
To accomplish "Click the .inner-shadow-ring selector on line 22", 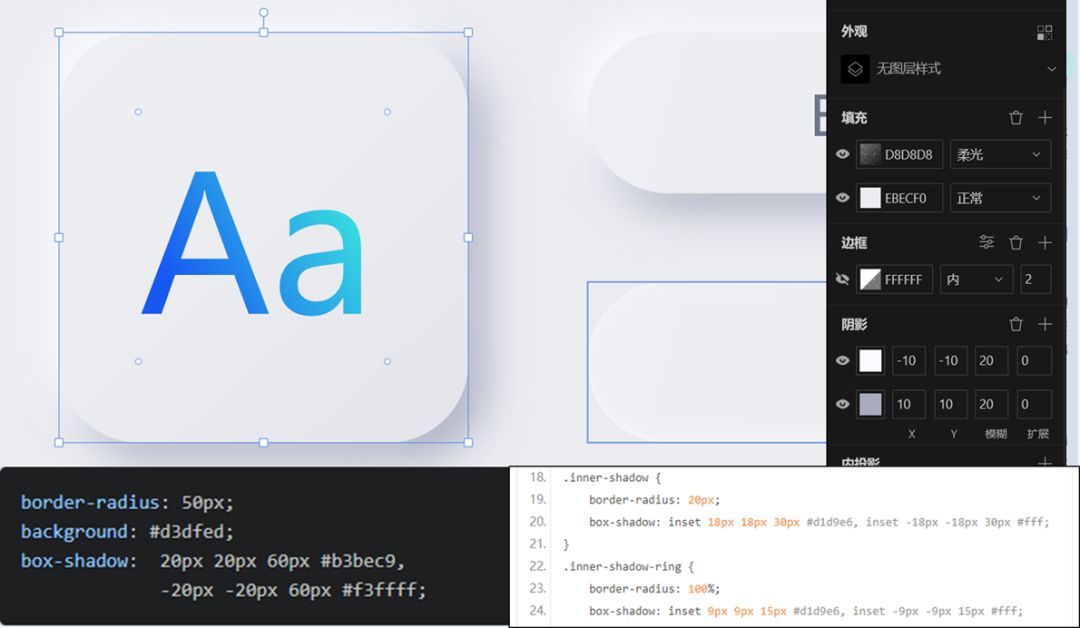I will point(622,567).
